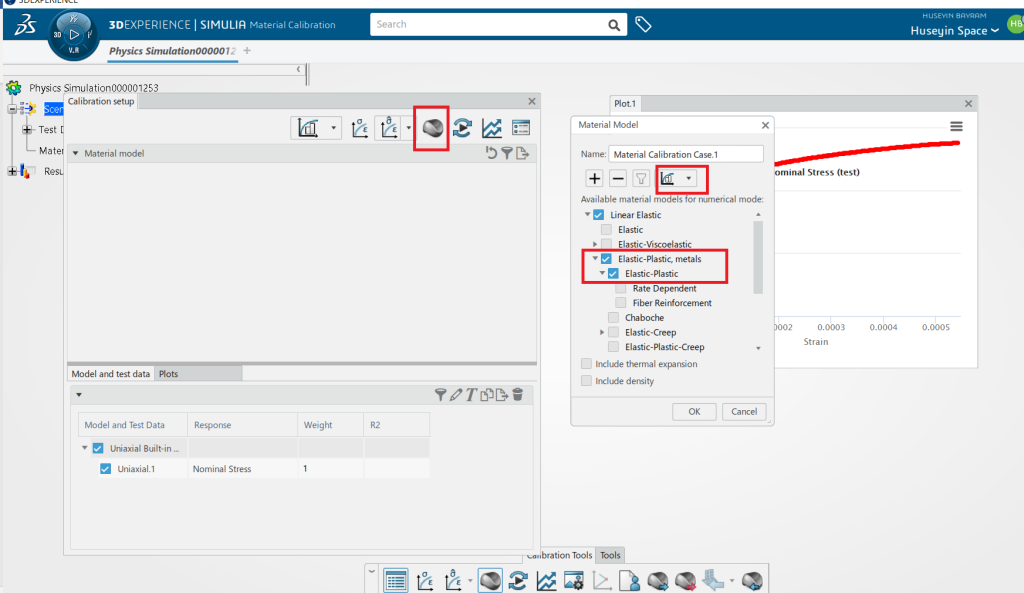Open the line chart plots icon in Calibration setup
This screenshot has height=593, width=1024.
click(x=491, y=128)
